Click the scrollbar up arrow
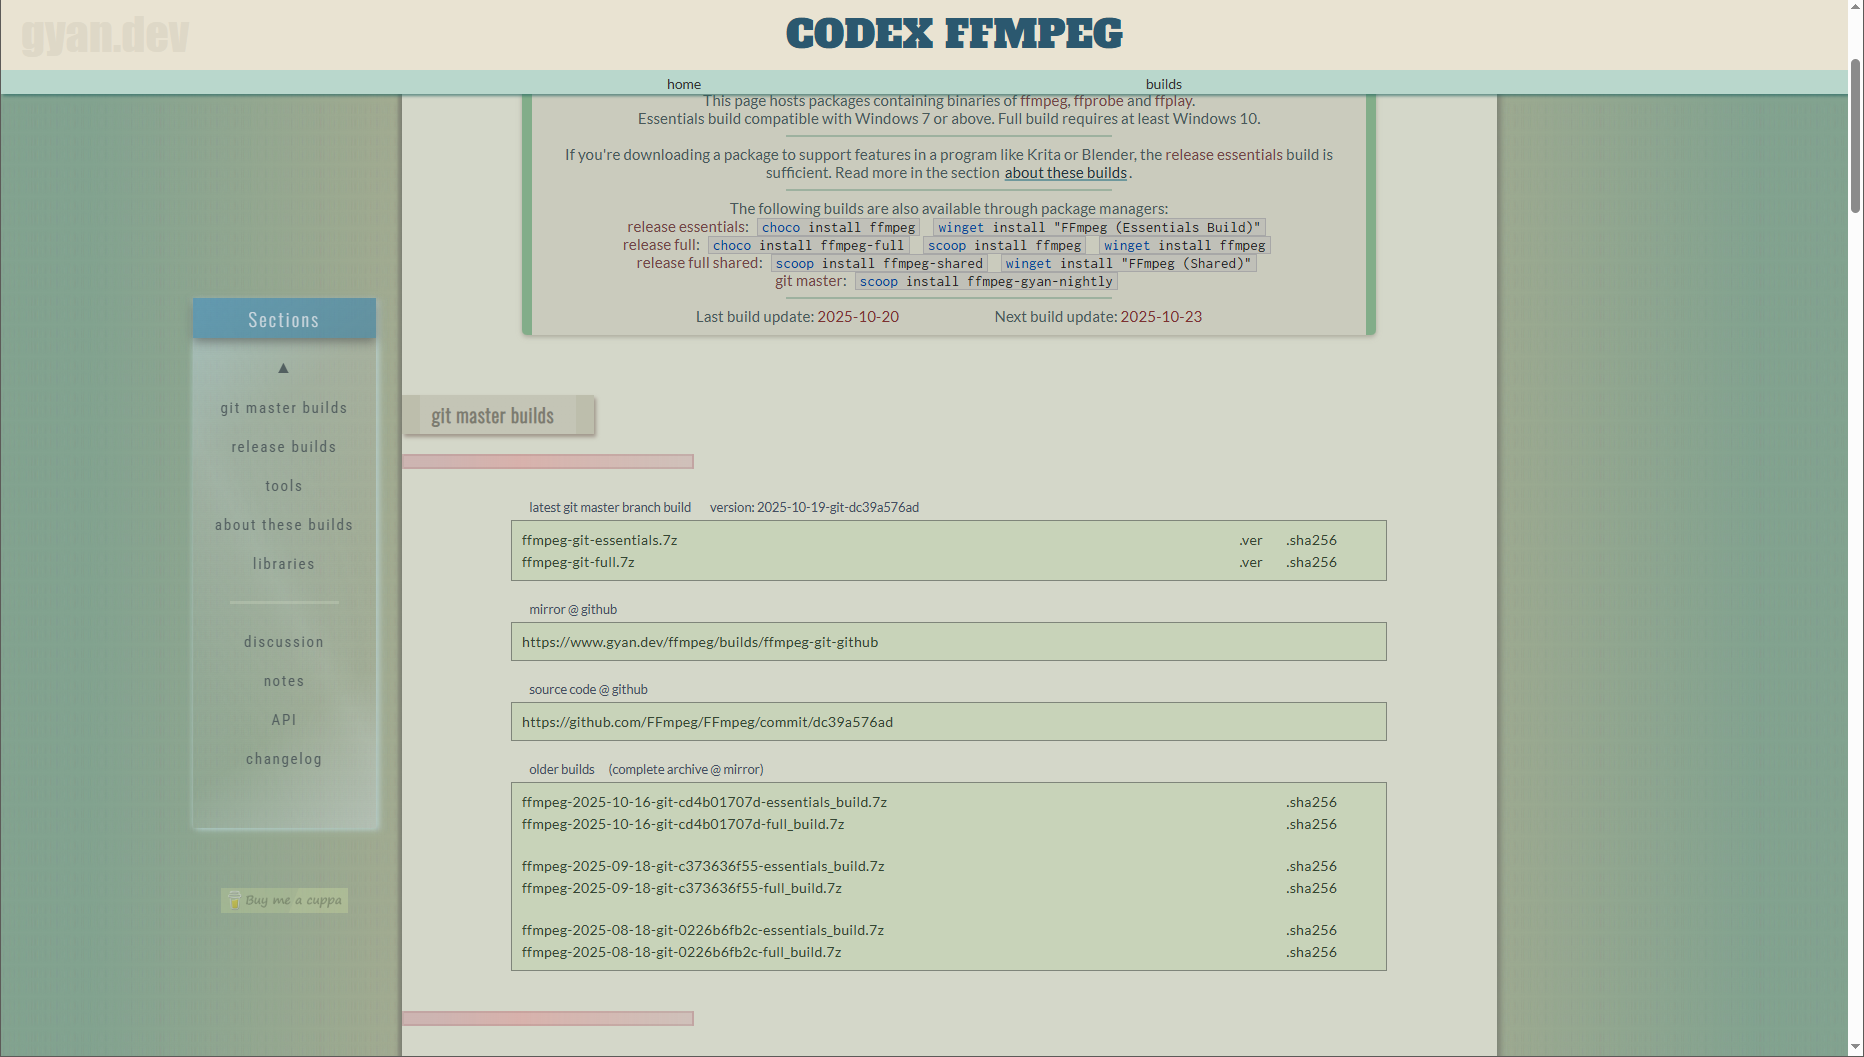This screenshot has width=1864, height=1057. point(1856,7)
